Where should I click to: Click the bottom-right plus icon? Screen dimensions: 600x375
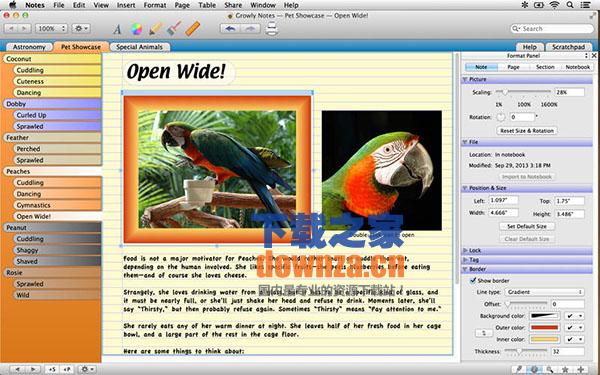[x=580, y=369]
